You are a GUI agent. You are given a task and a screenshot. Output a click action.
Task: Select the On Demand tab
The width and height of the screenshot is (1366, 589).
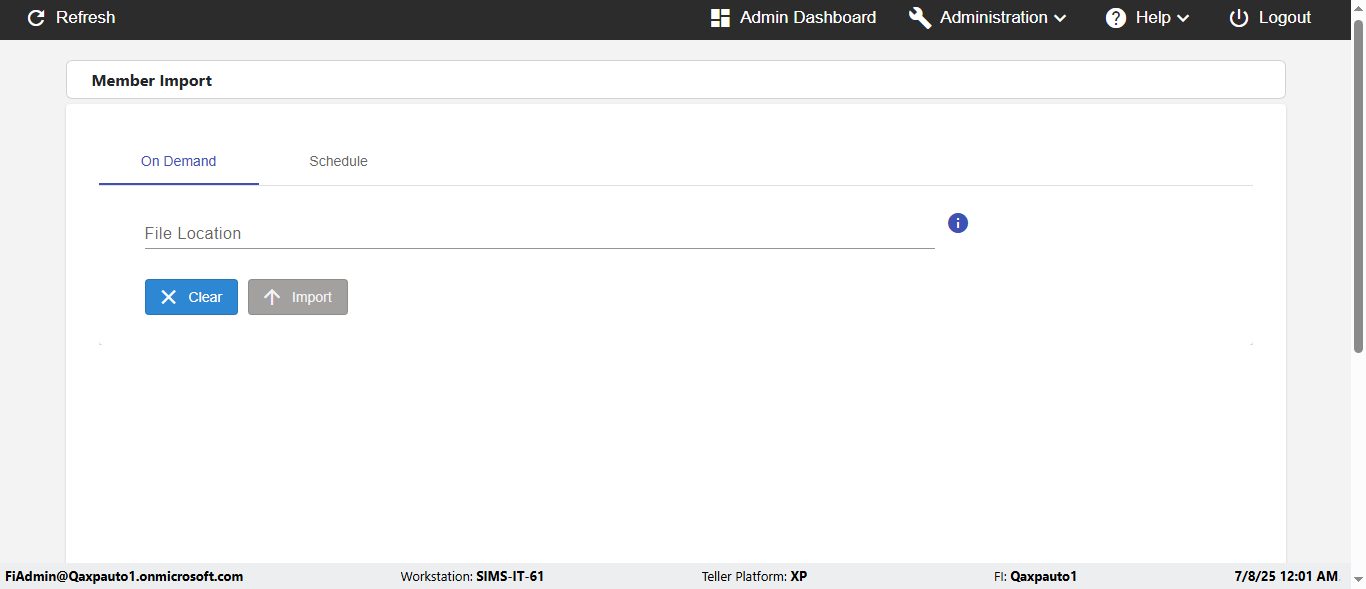pos(179,161)
